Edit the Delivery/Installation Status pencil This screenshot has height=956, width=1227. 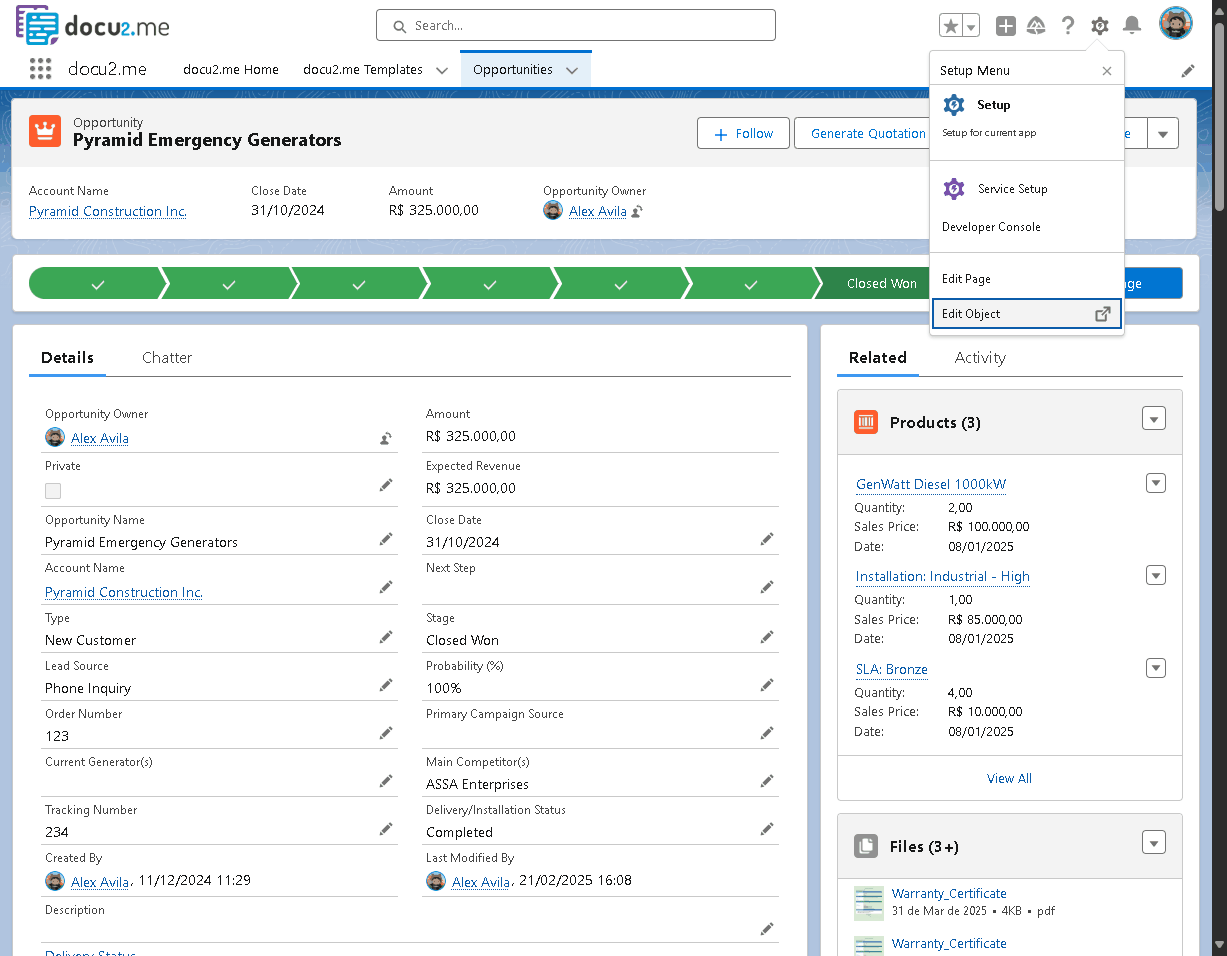coord(767,829)
